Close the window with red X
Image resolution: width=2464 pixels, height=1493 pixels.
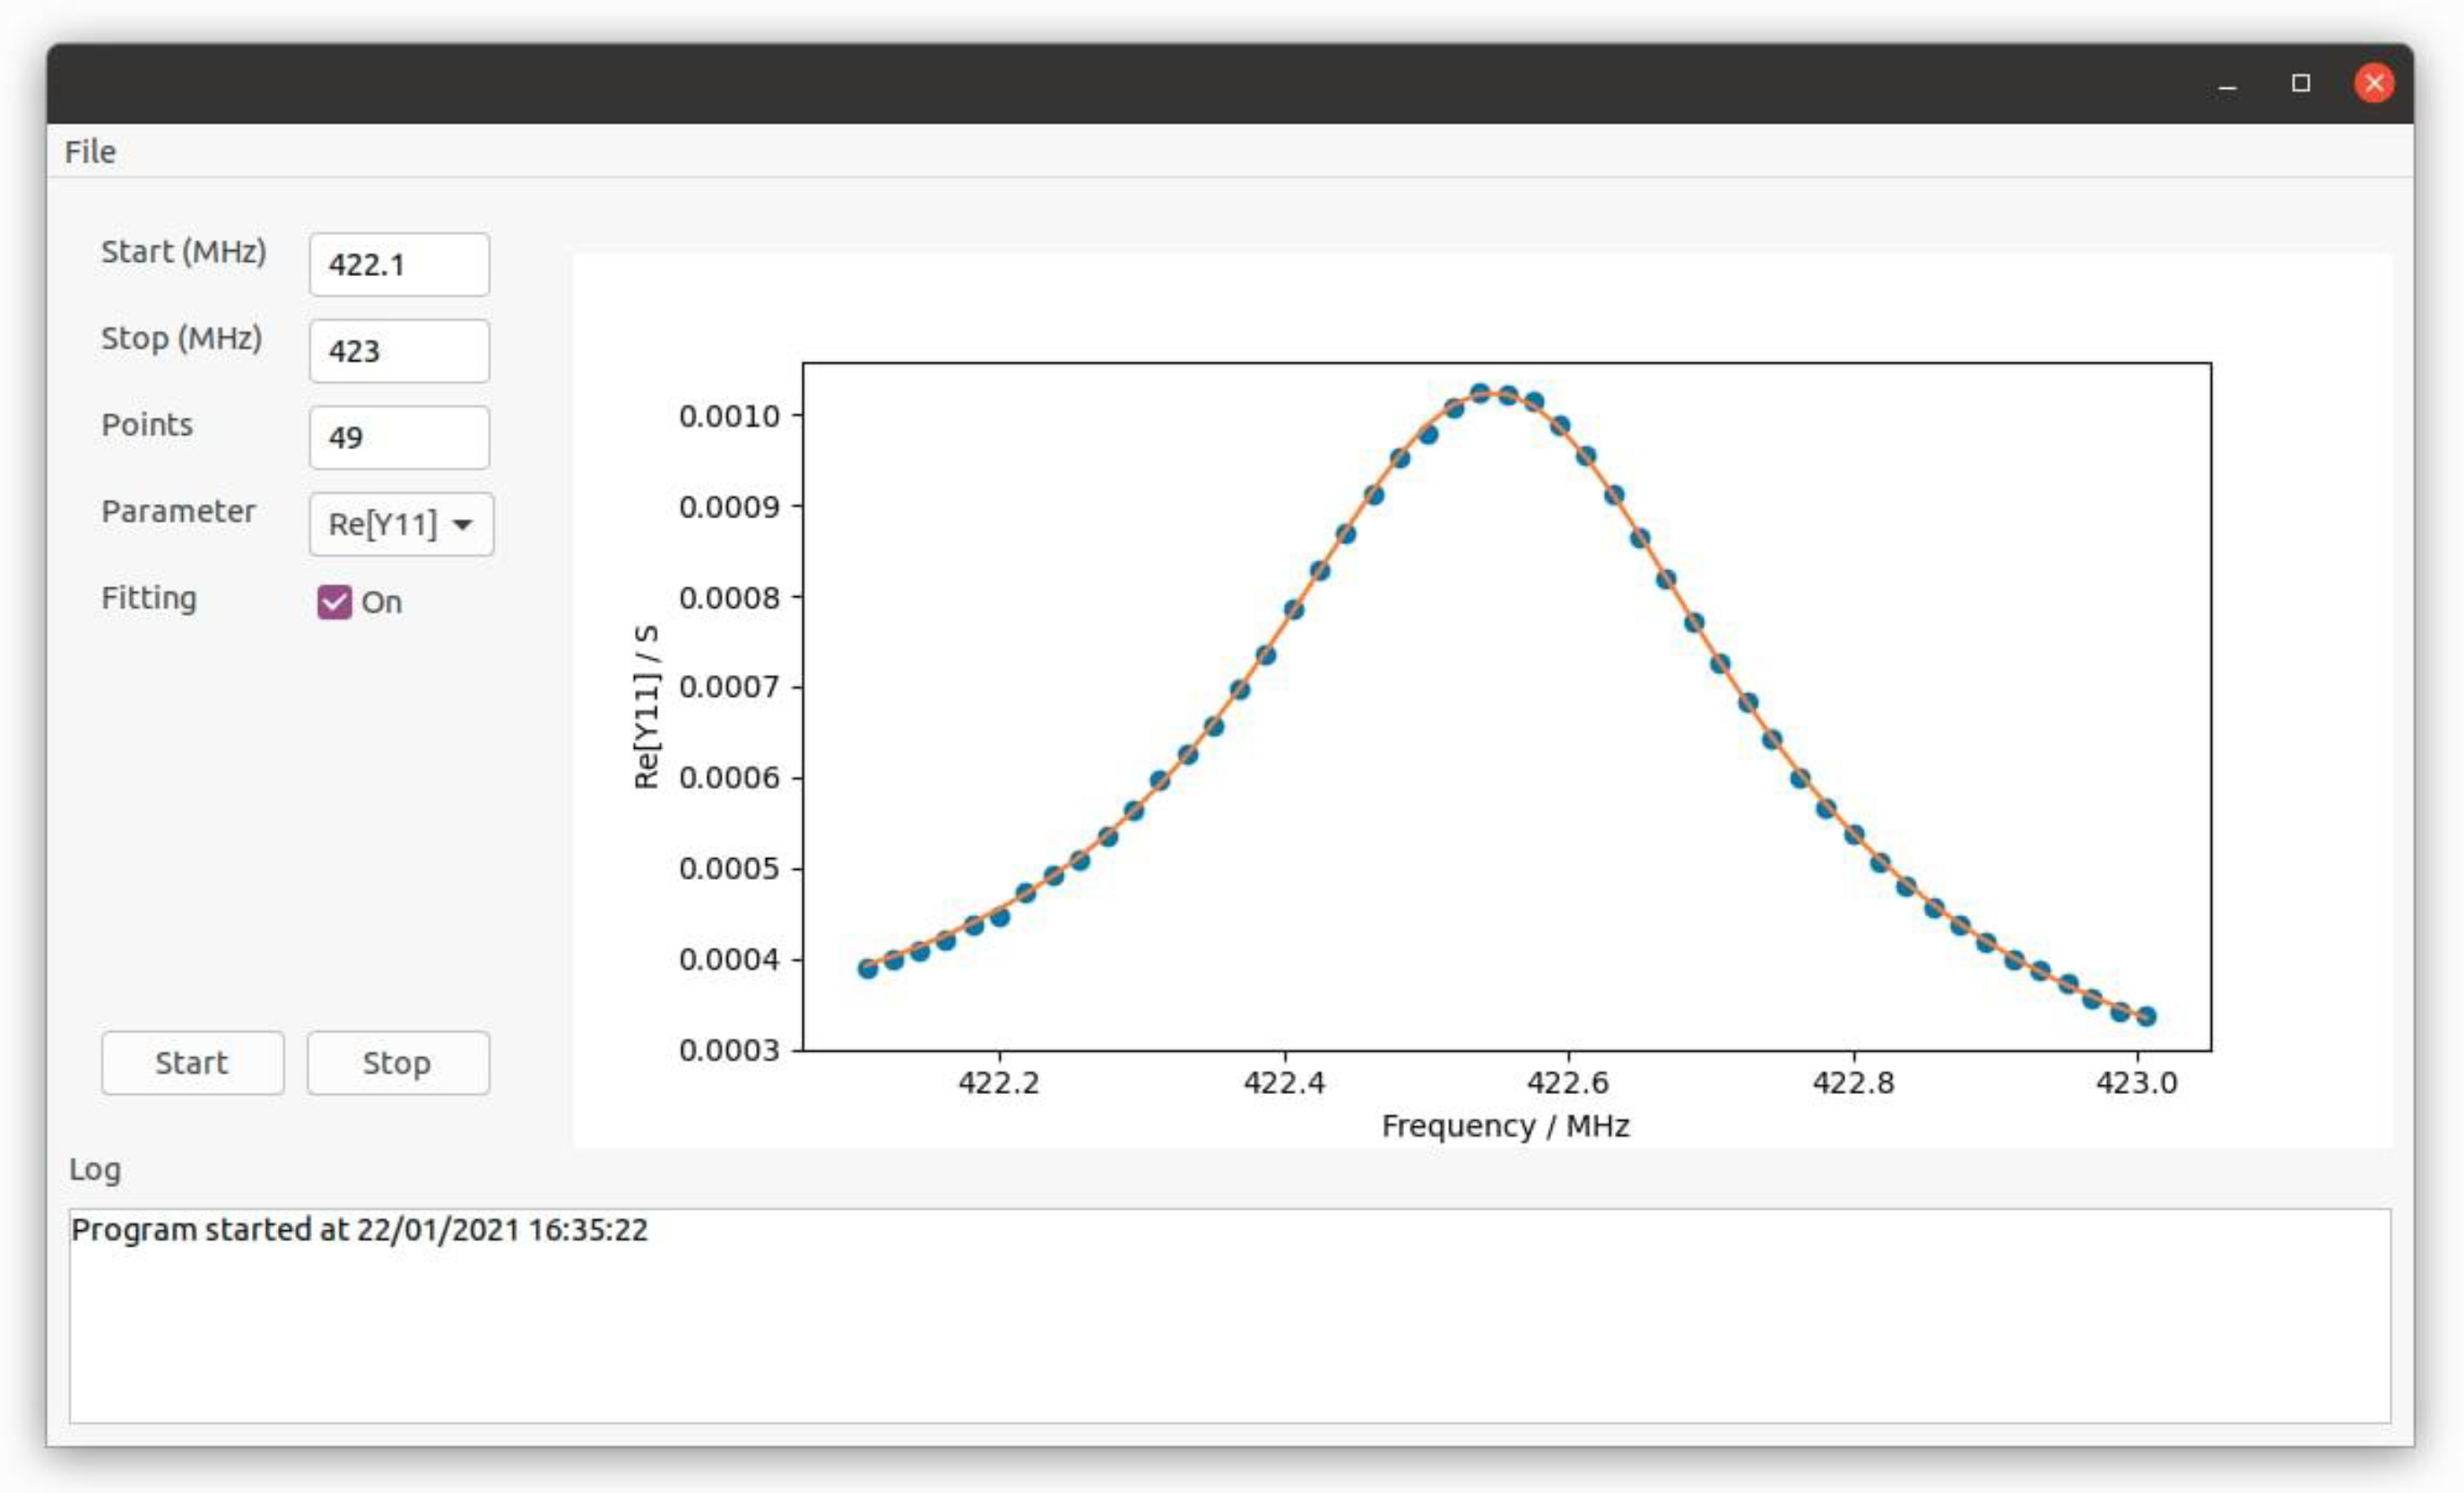tap(2374, 83)
